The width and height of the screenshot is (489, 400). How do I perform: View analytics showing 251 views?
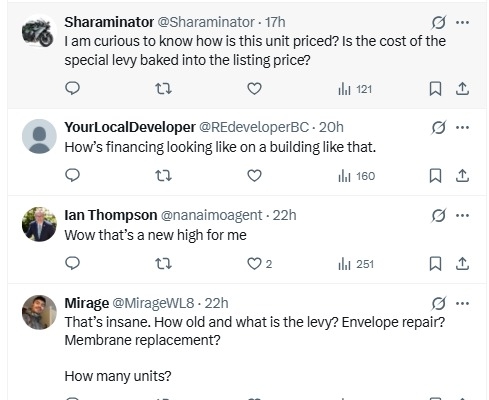click(356, 264)
